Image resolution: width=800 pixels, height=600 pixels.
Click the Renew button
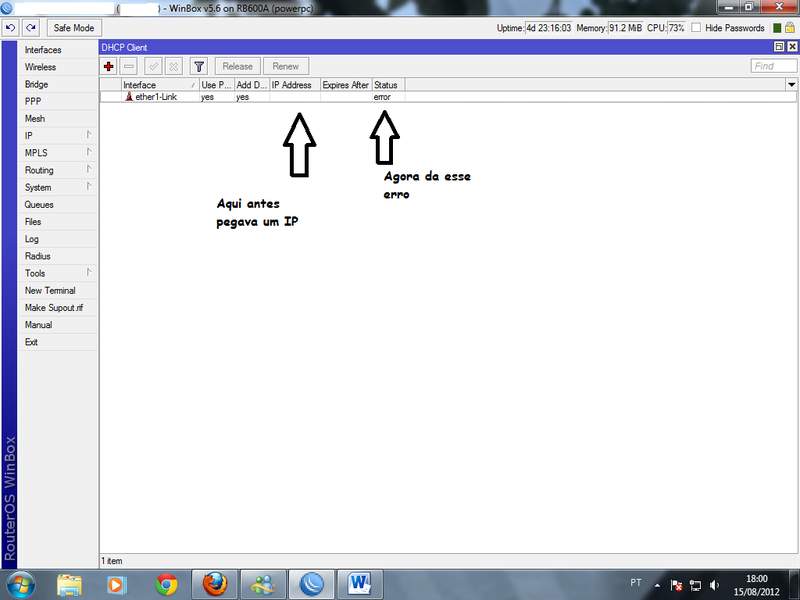tap(286, 66)
